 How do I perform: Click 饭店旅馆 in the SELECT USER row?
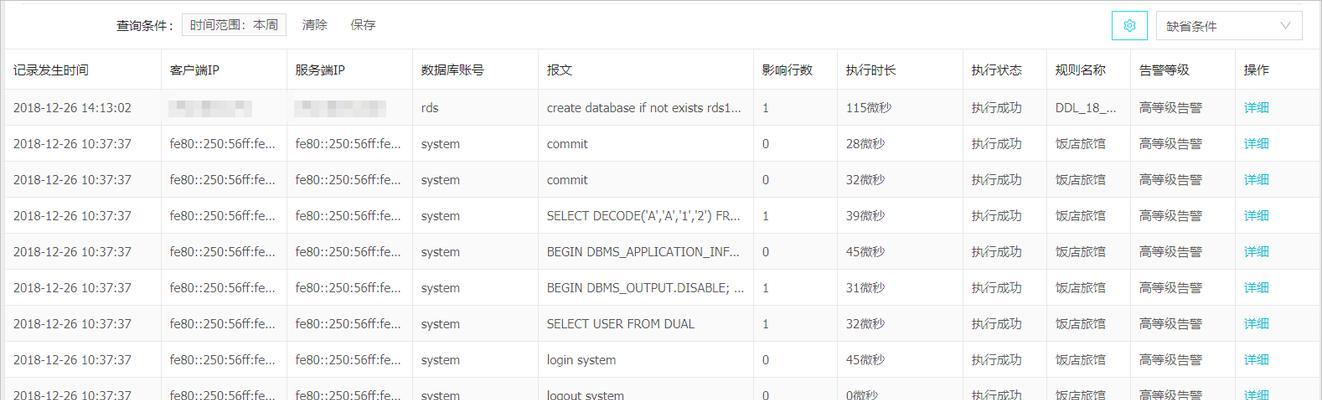(1081, 324)
